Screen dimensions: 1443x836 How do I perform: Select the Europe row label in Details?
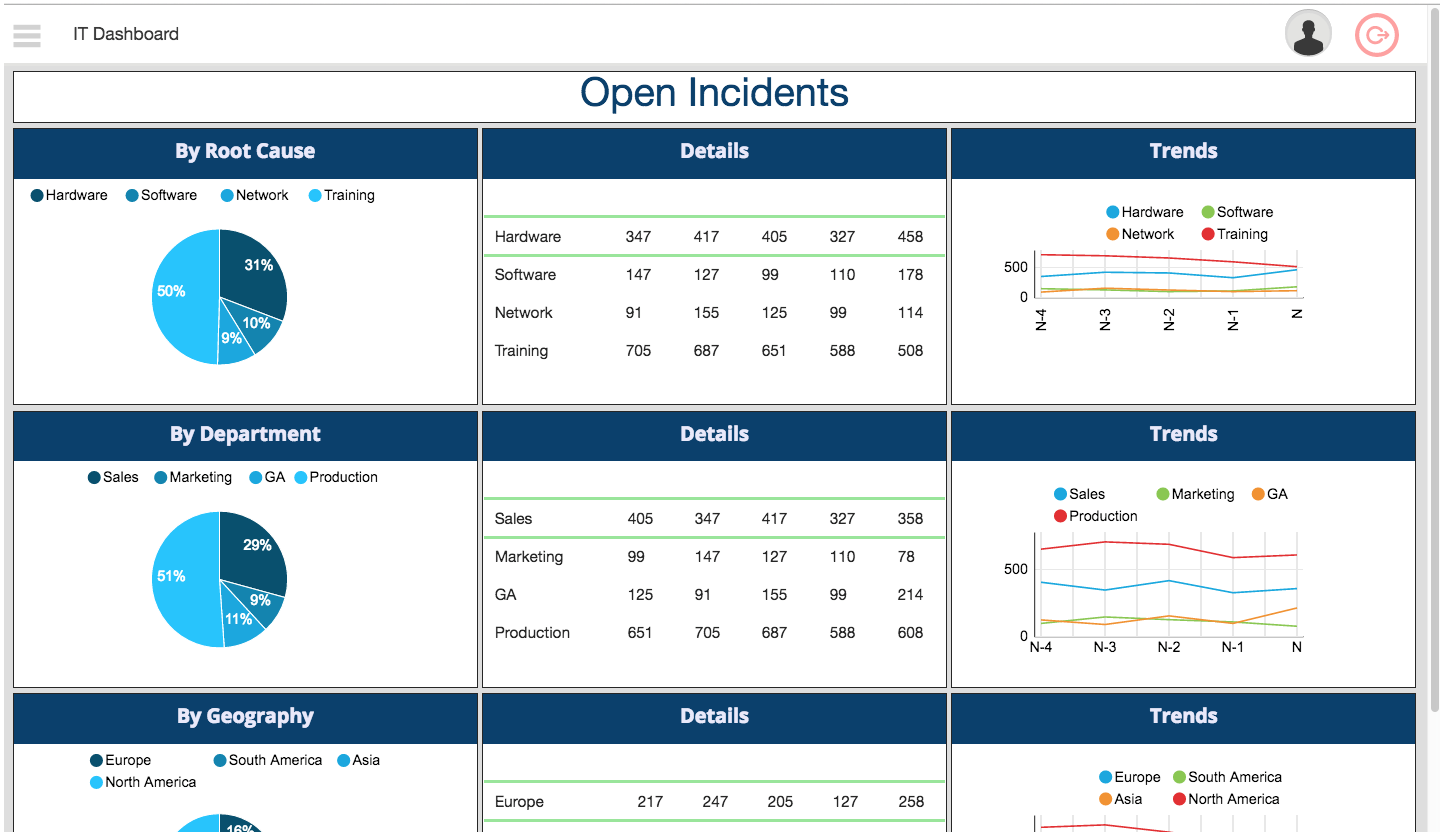tap(519, 802)
